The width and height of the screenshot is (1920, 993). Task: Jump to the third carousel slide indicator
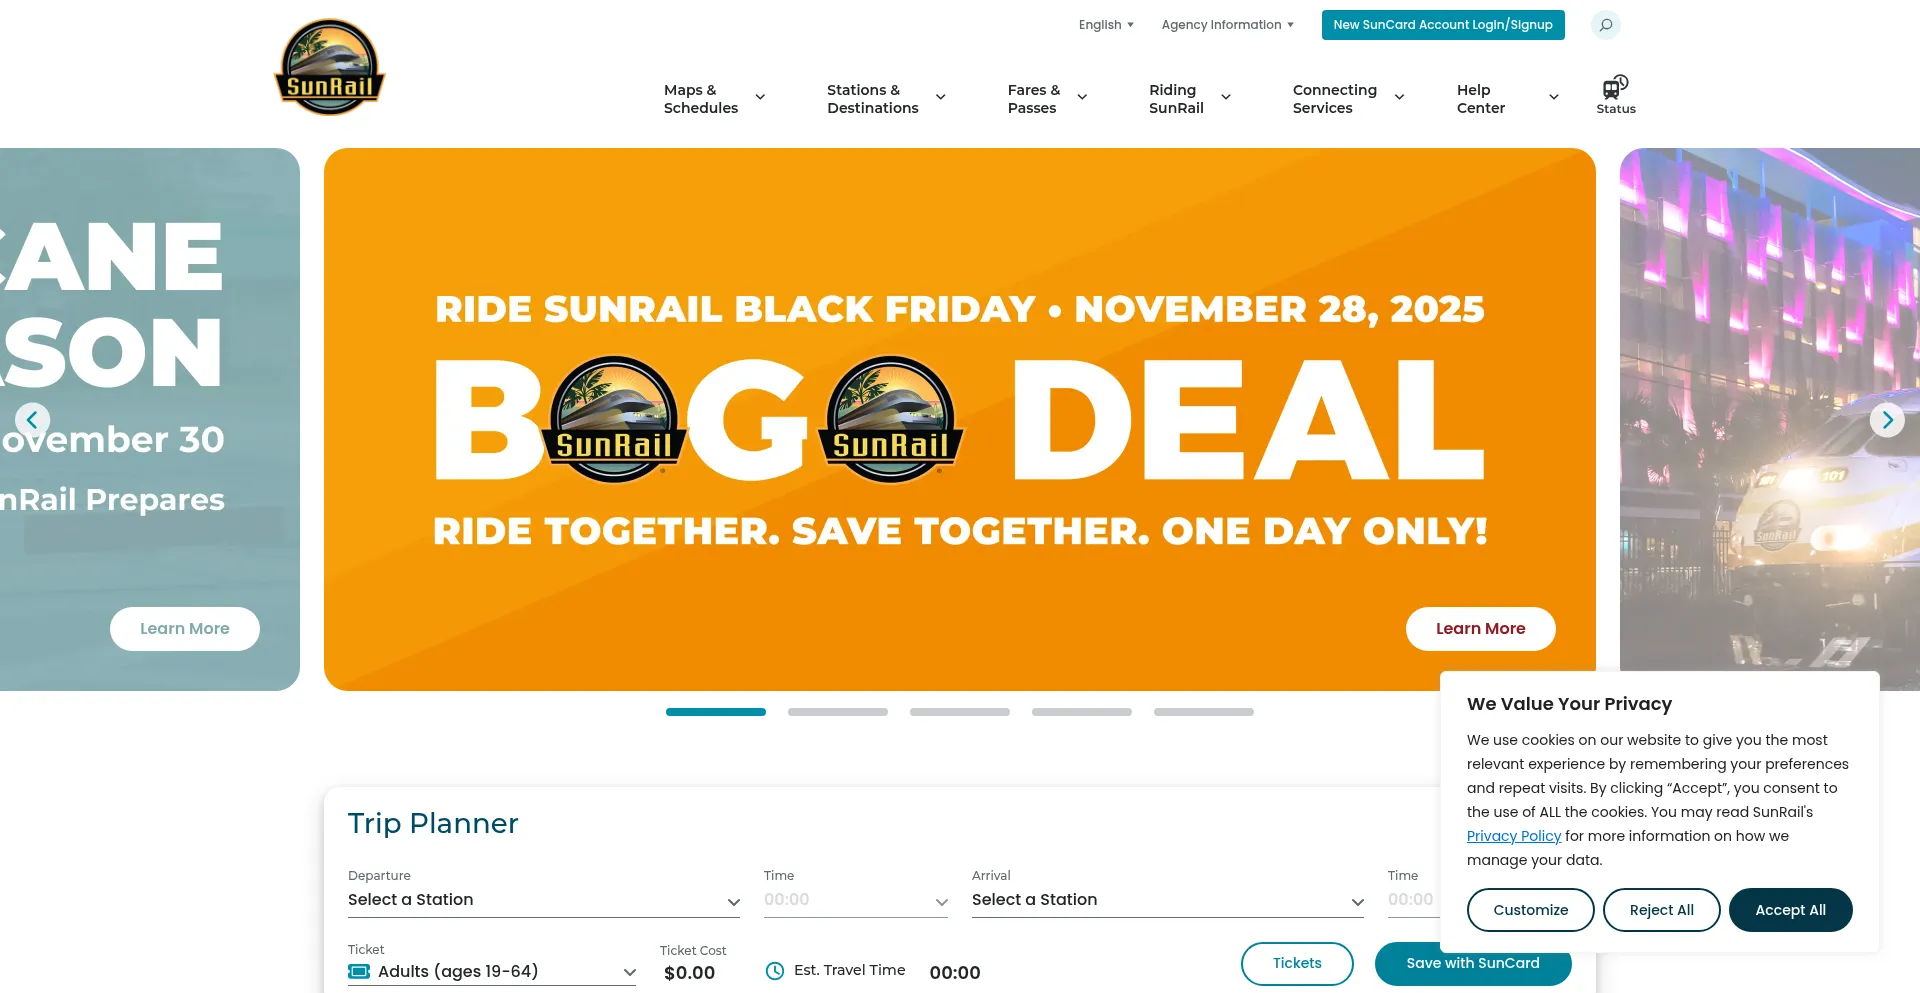960,712
